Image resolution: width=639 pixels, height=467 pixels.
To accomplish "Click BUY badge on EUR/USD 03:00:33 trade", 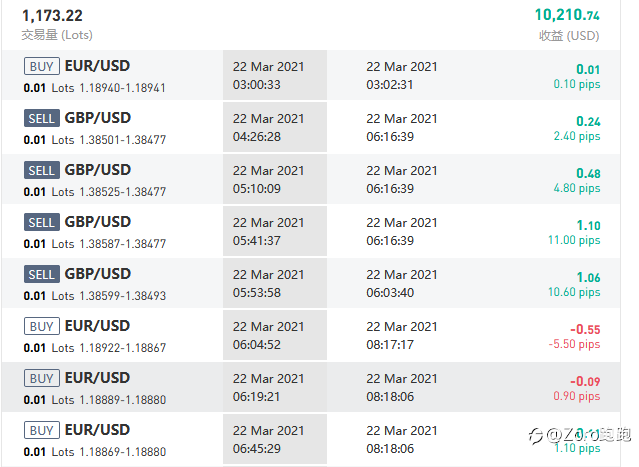I will click(42, 66).
